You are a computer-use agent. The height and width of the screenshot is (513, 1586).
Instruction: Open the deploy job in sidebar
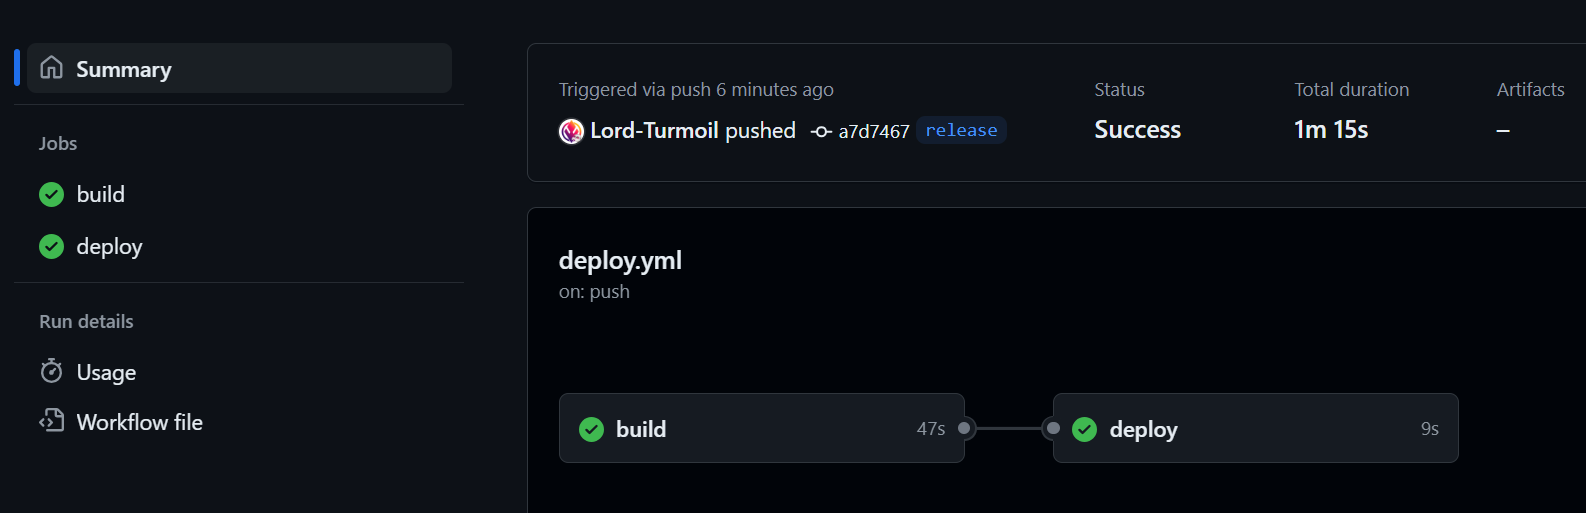(x=110, y=246)
